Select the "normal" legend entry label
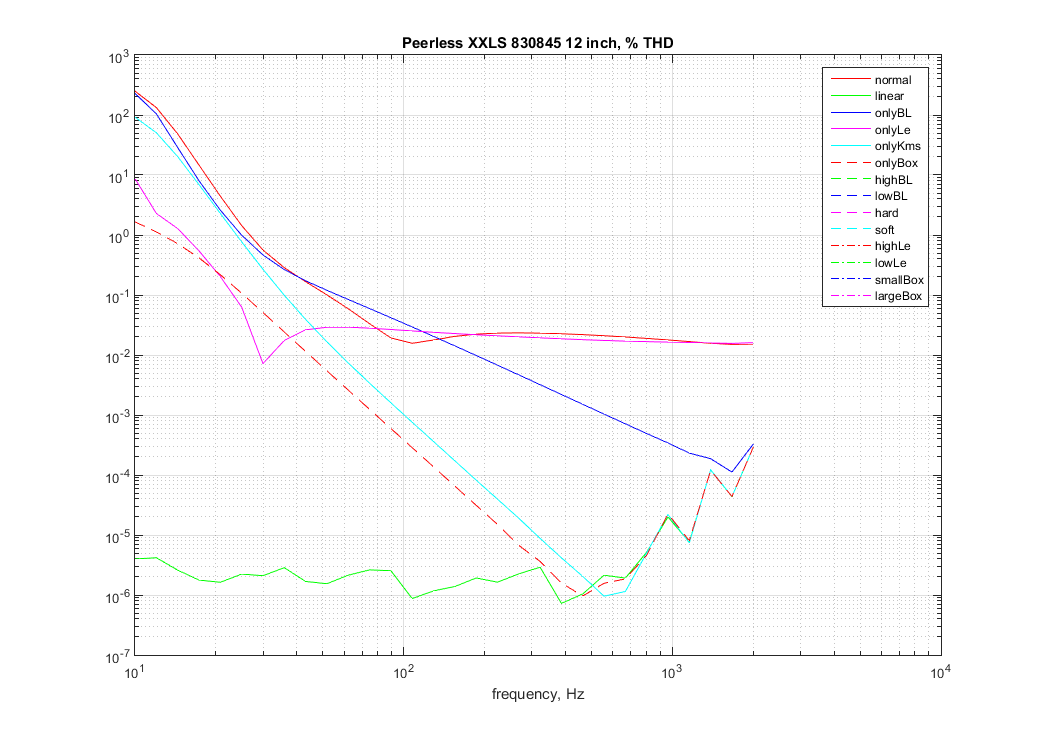 pyautogui.click(x=893, y=80)
